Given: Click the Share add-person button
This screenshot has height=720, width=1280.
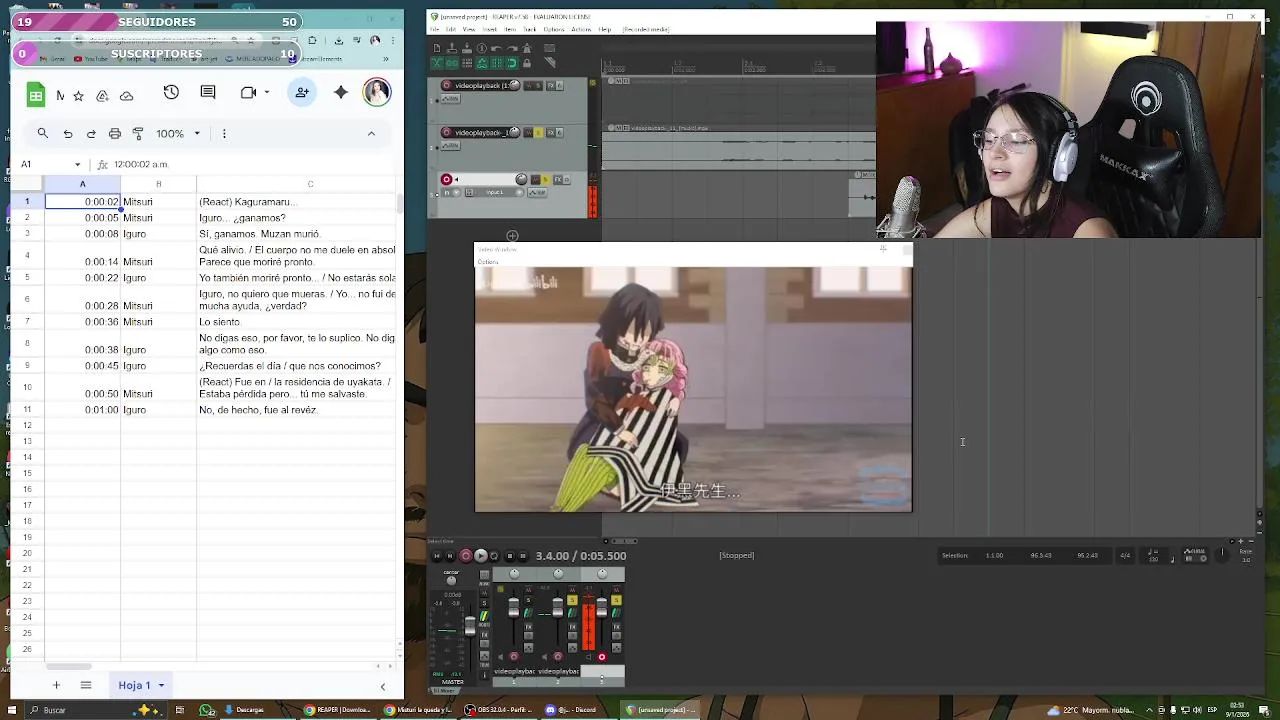Looking at the screenshot, I should (x=302, y=92).
